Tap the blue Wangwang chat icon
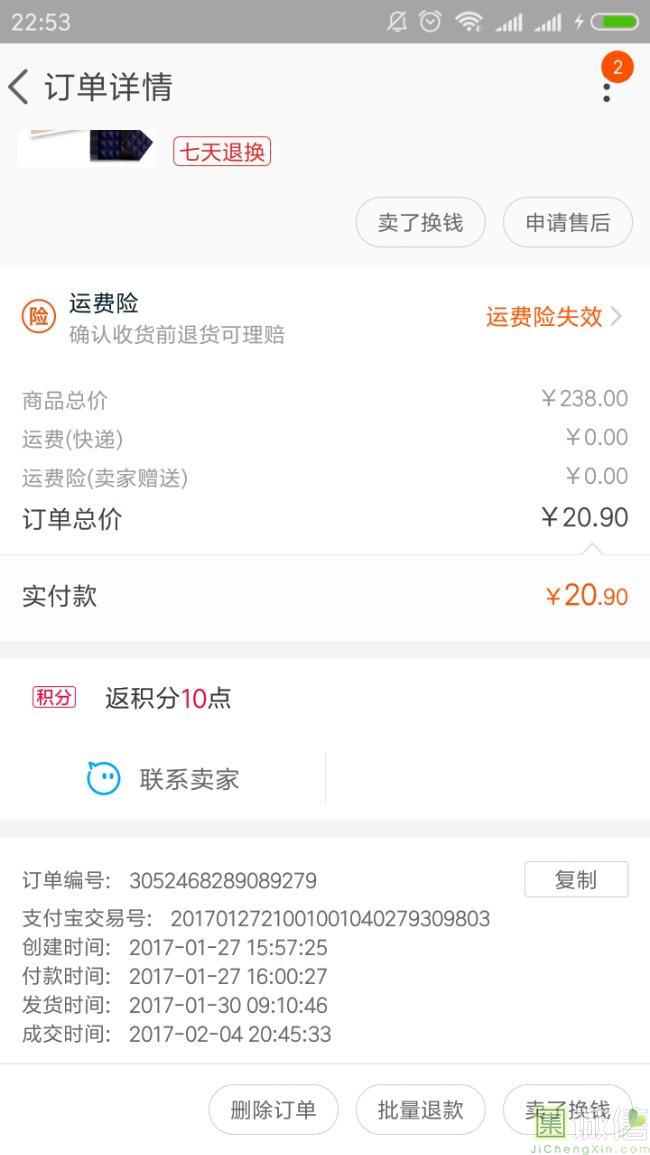The width and height of the screenshot is (650, 1155). [x=103, y=779]
